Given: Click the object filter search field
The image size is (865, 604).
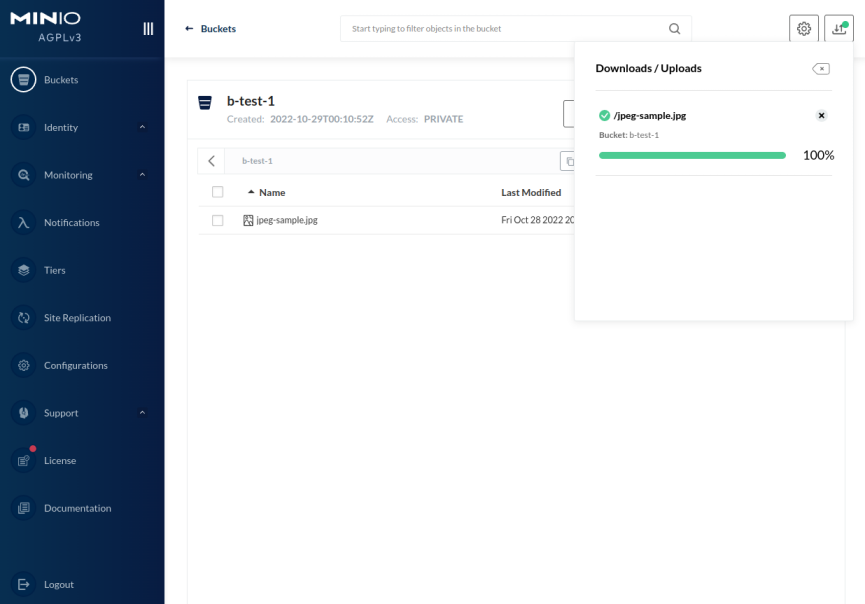Looking at the screenshot, I should (500, 29).
